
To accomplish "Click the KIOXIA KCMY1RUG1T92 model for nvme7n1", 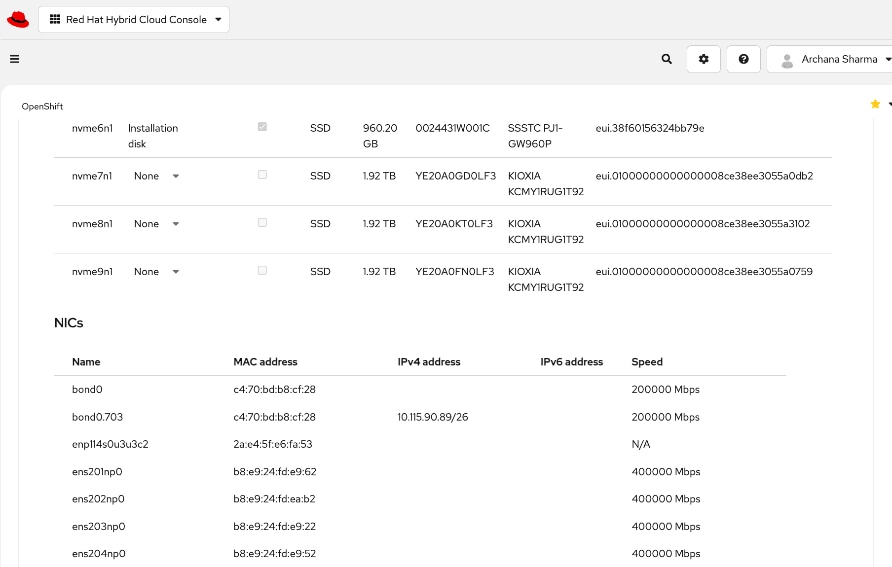I will pyautogui.click(x=546, y=184).
